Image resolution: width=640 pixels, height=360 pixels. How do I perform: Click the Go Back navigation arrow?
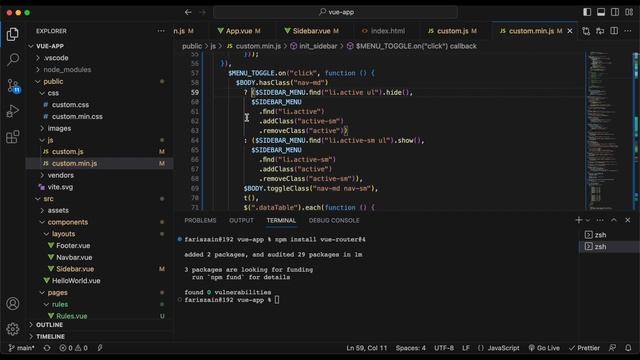pyautogui.click(x=188, y=12)
